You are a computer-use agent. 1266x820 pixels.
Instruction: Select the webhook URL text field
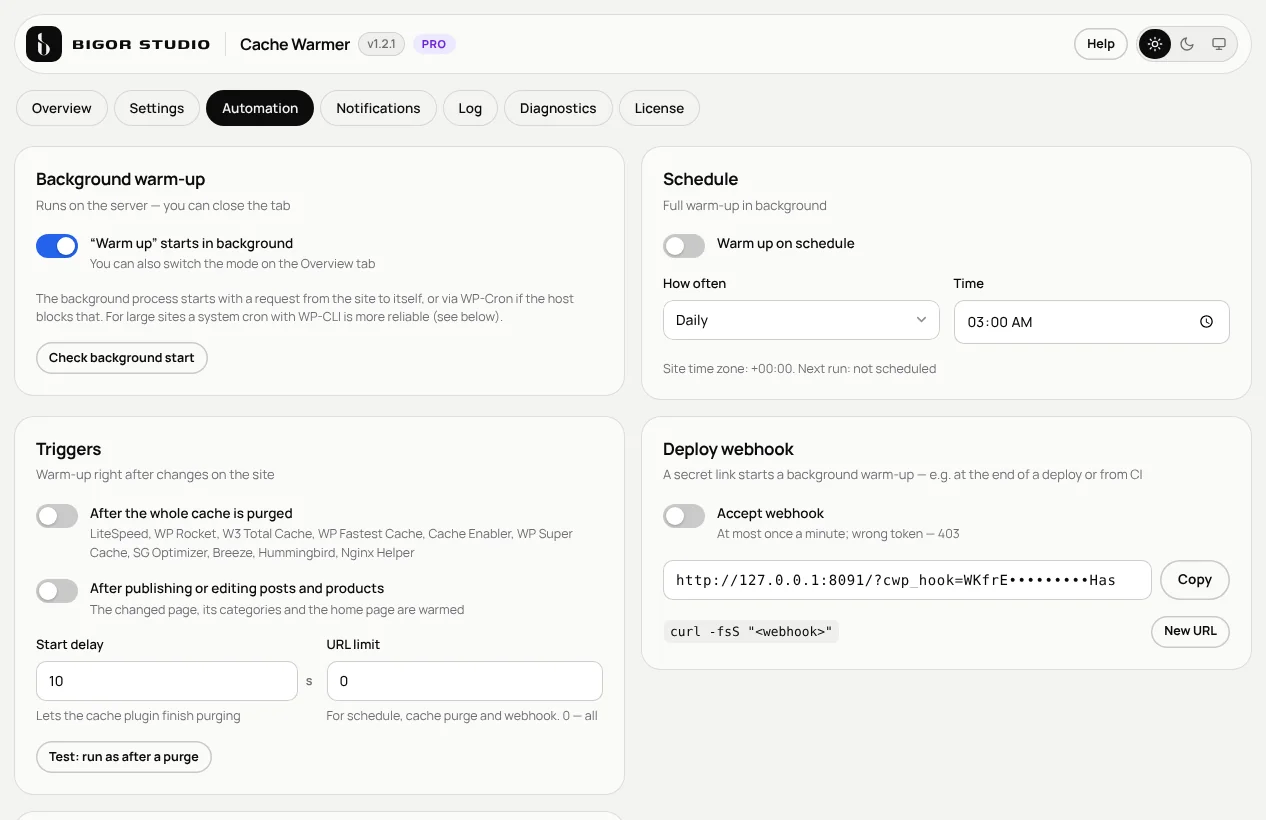click(907, 580)
